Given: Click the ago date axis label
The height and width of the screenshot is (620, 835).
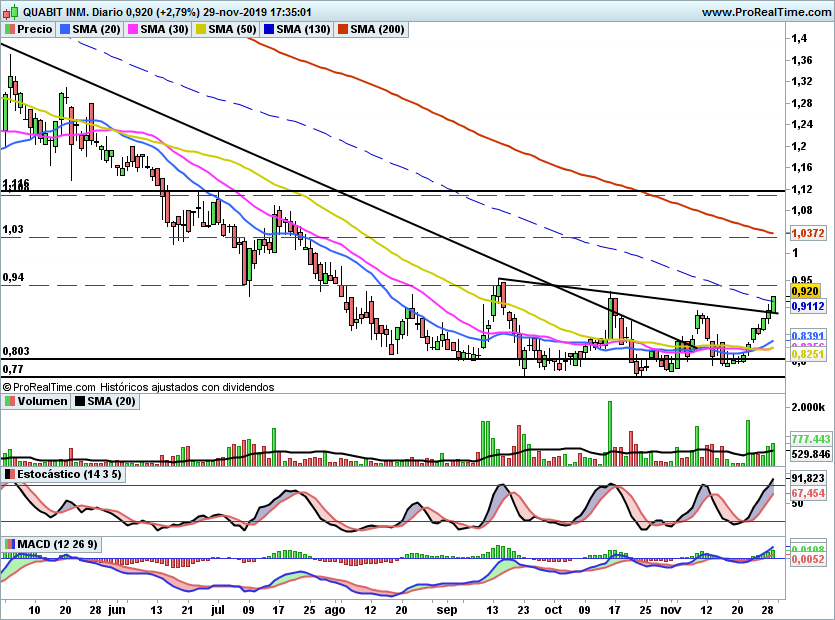Looking at the screenshot, I should point(335,610).
